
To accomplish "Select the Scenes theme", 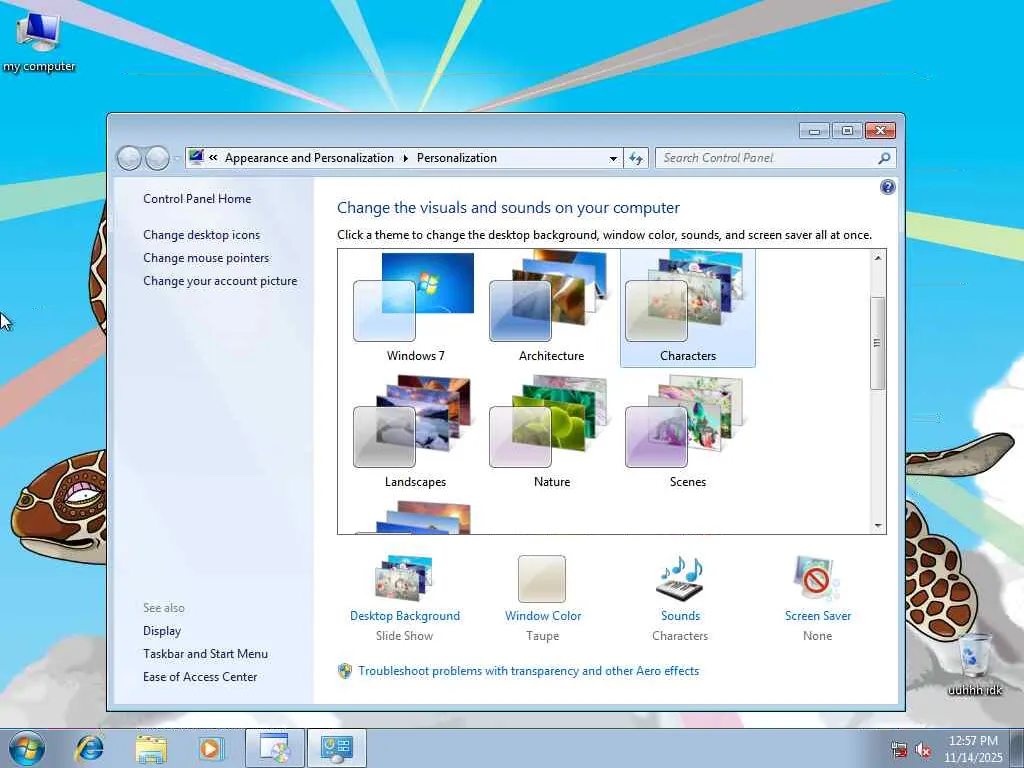I will tap(688, 432).
